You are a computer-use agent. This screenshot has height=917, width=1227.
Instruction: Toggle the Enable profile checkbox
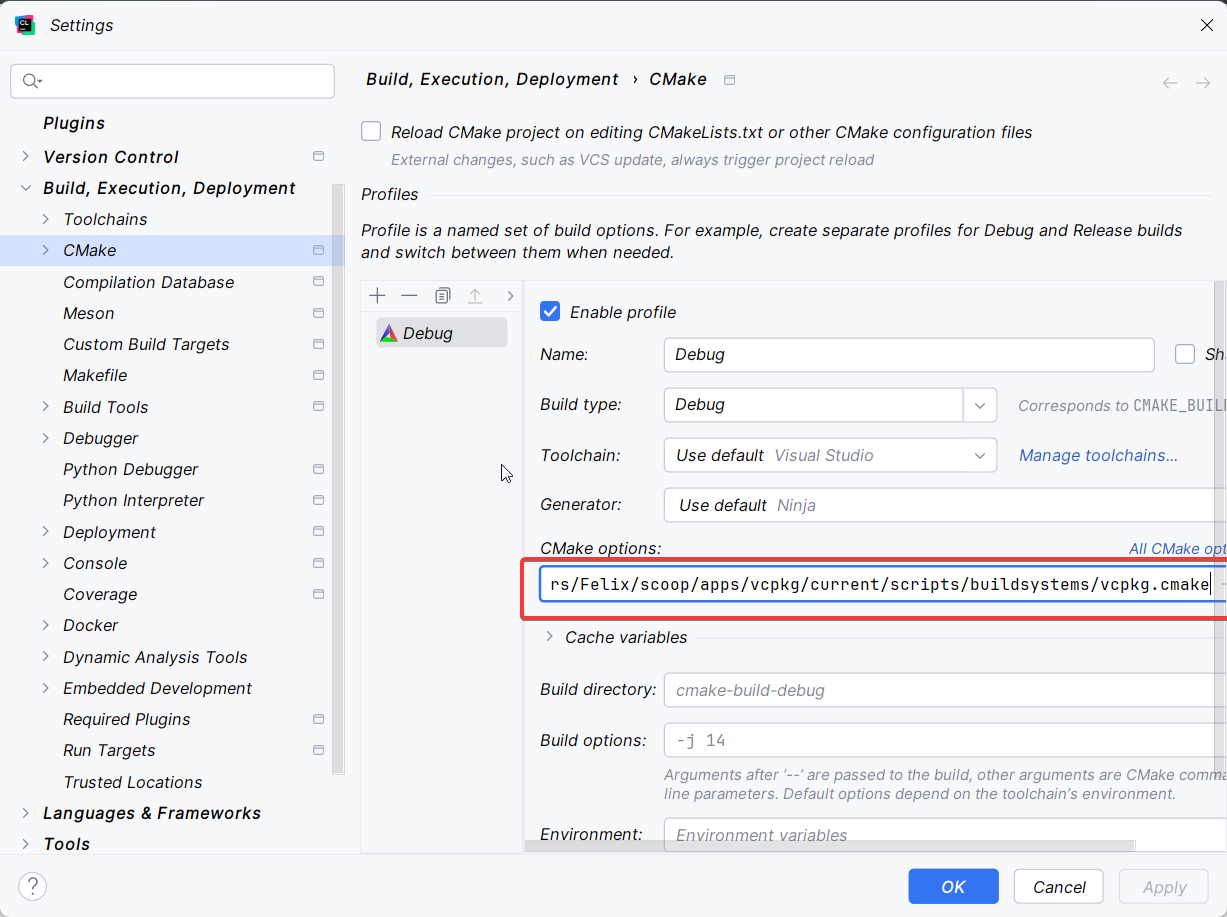click(x=550, y=312)
